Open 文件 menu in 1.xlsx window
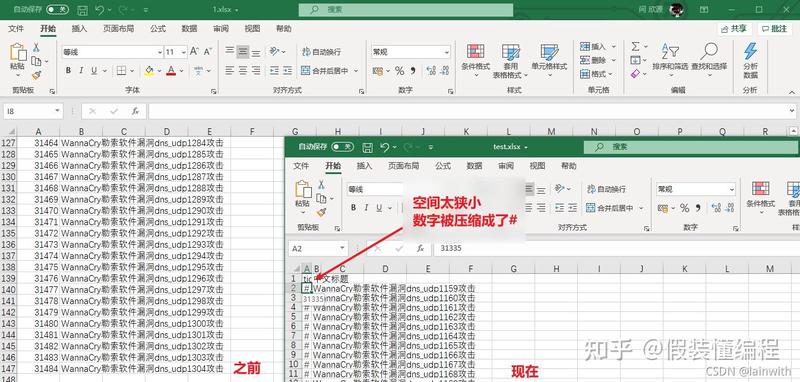The image size is (800, 382). pyautogui.click(x=16, y=29)
